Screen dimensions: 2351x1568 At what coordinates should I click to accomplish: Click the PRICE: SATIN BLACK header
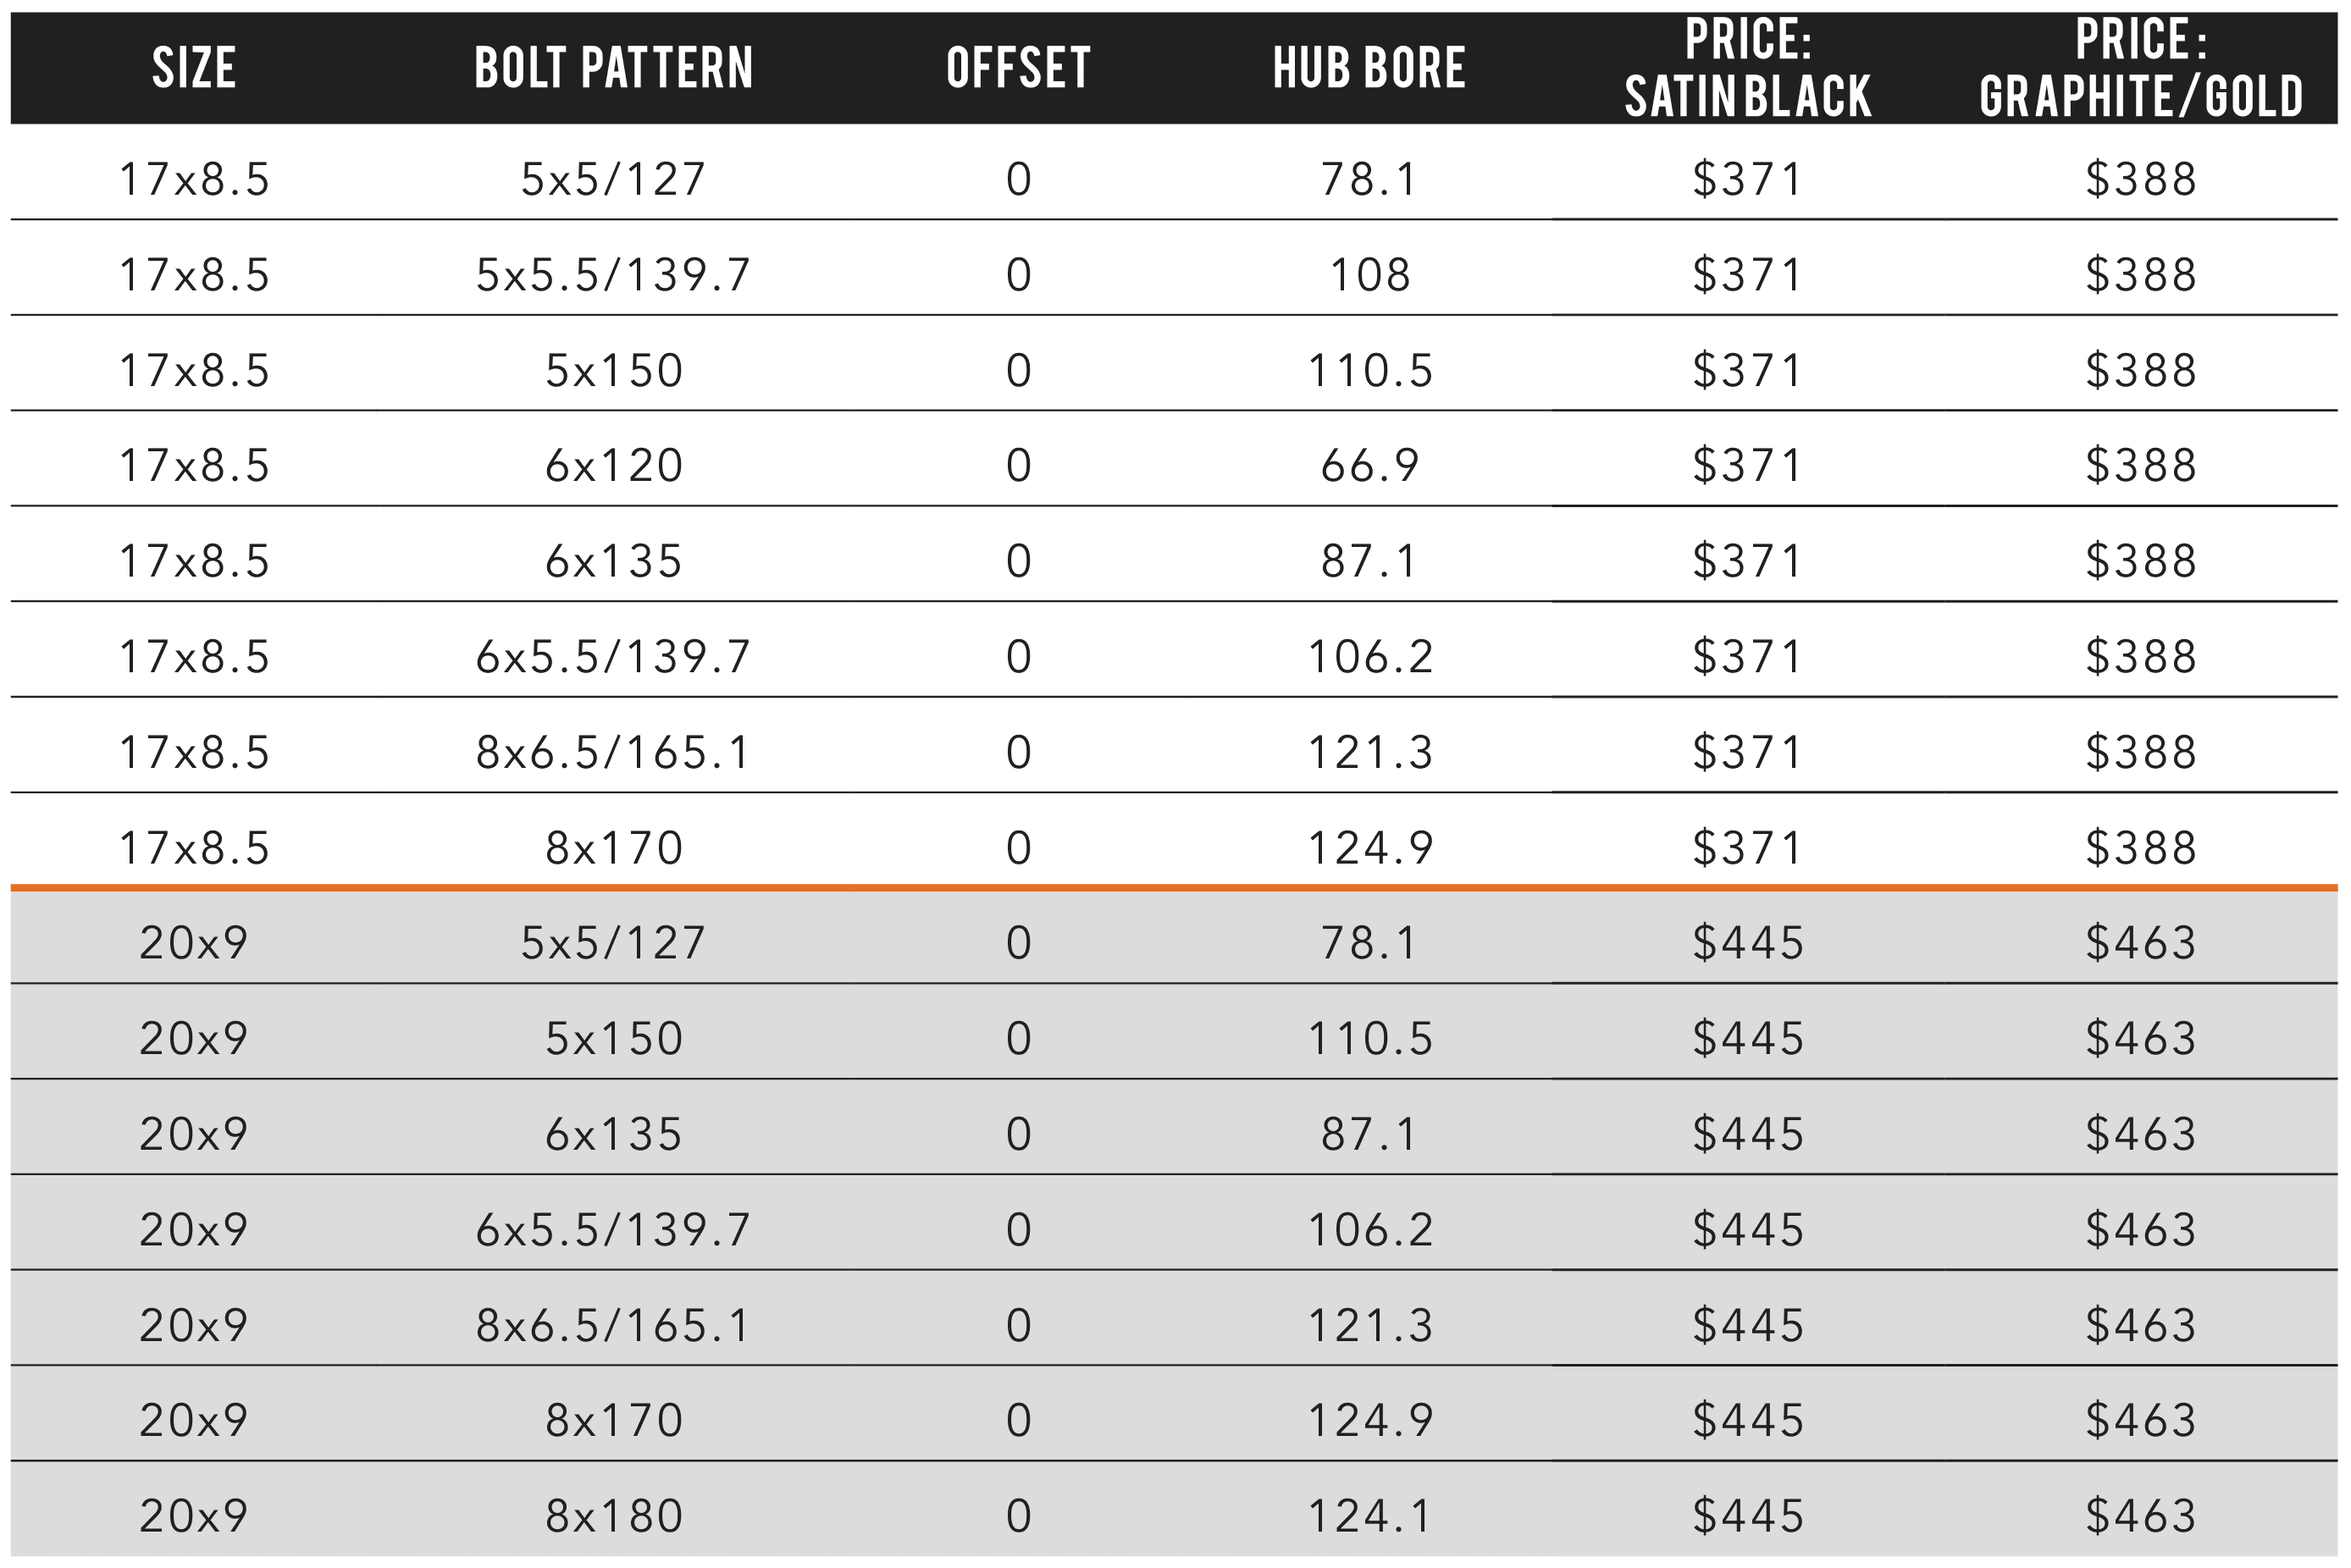click(1747, 68)
